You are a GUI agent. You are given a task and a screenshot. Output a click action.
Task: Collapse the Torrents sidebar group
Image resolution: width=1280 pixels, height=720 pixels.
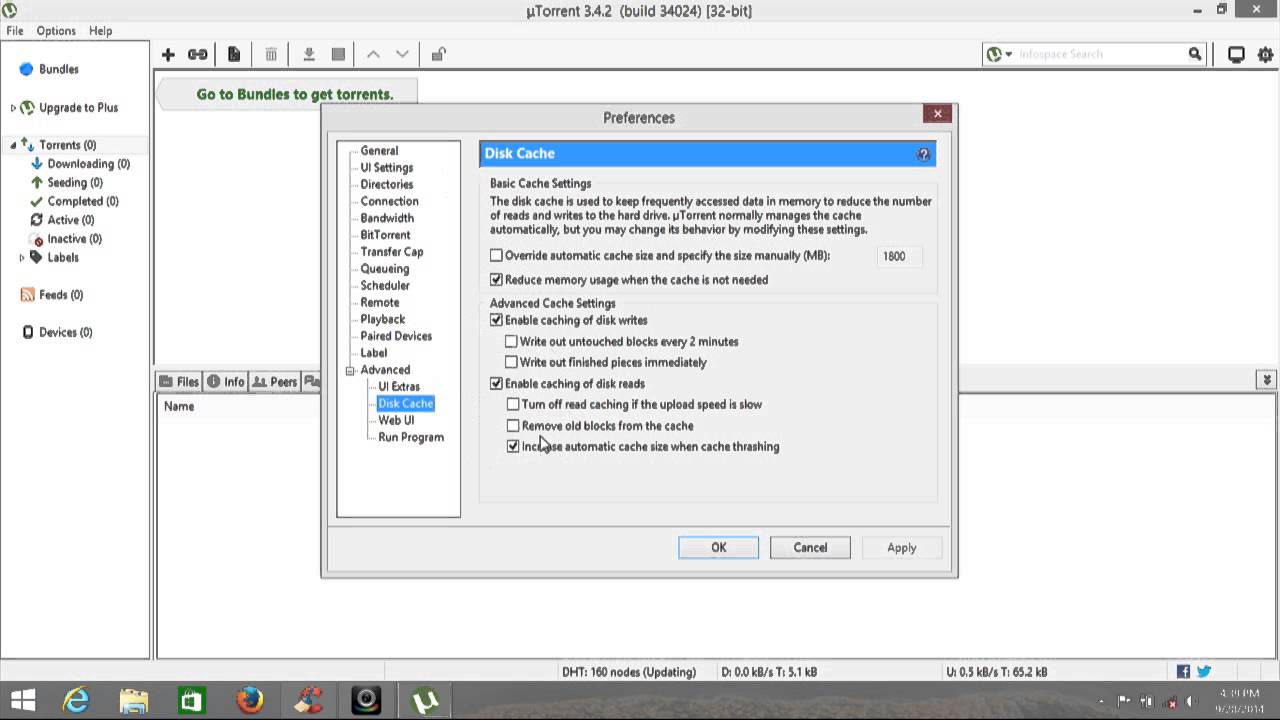click(13, 146)
